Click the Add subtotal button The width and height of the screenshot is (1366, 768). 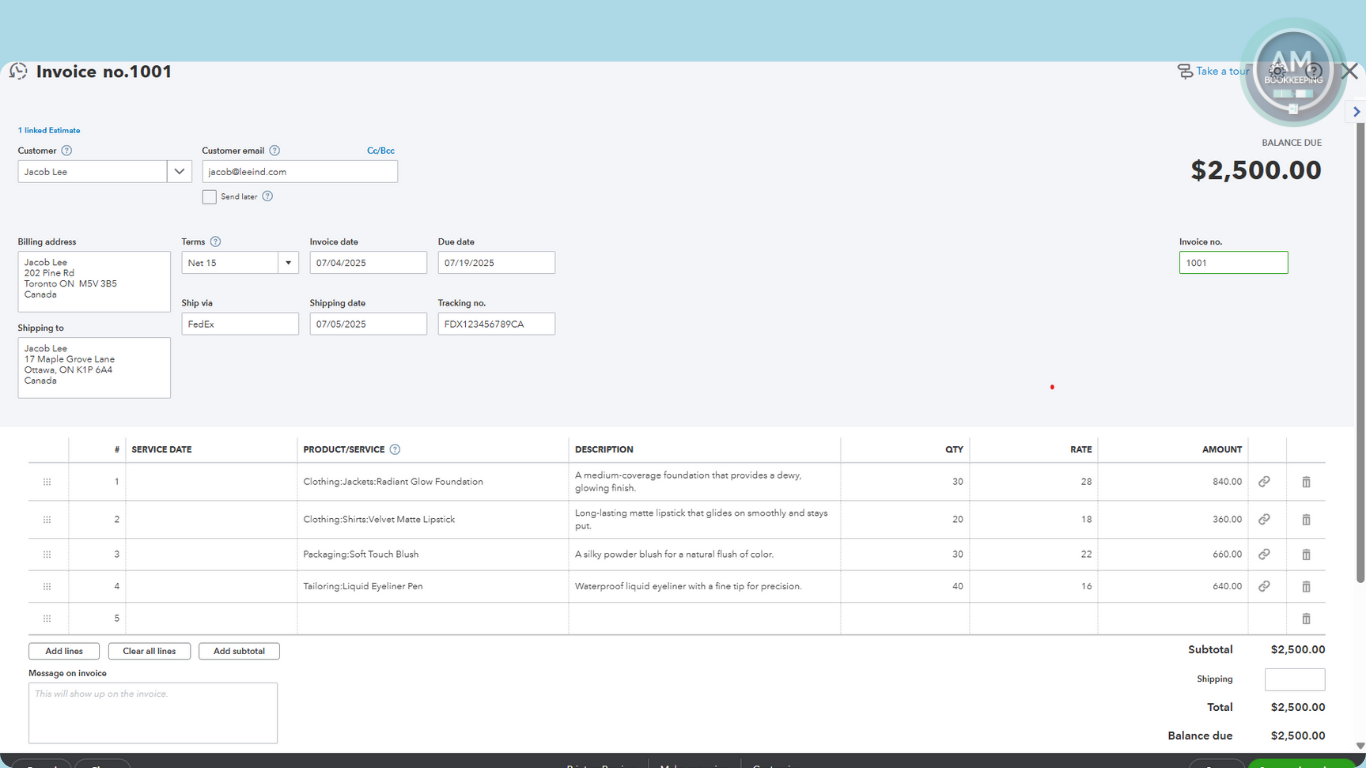(239, 651)
